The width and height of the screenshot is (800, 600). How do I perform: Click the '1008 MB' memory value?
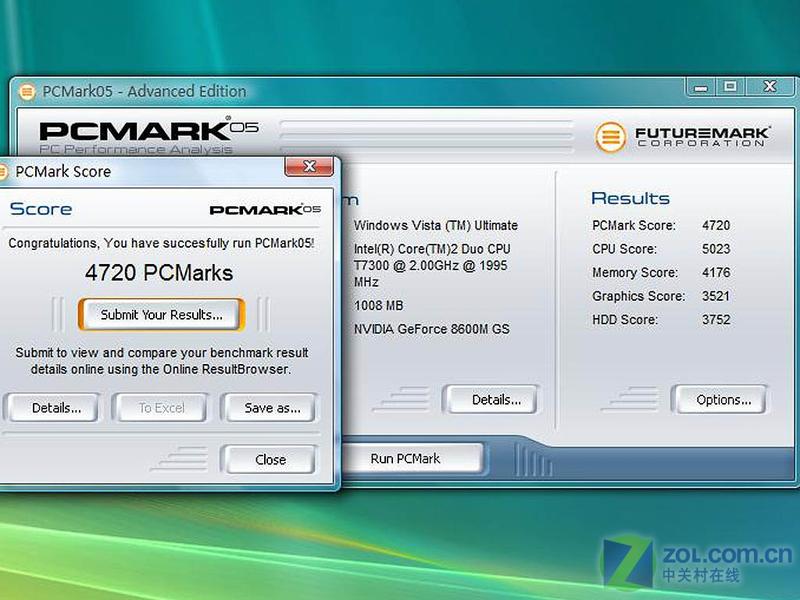tap(379, 305)
